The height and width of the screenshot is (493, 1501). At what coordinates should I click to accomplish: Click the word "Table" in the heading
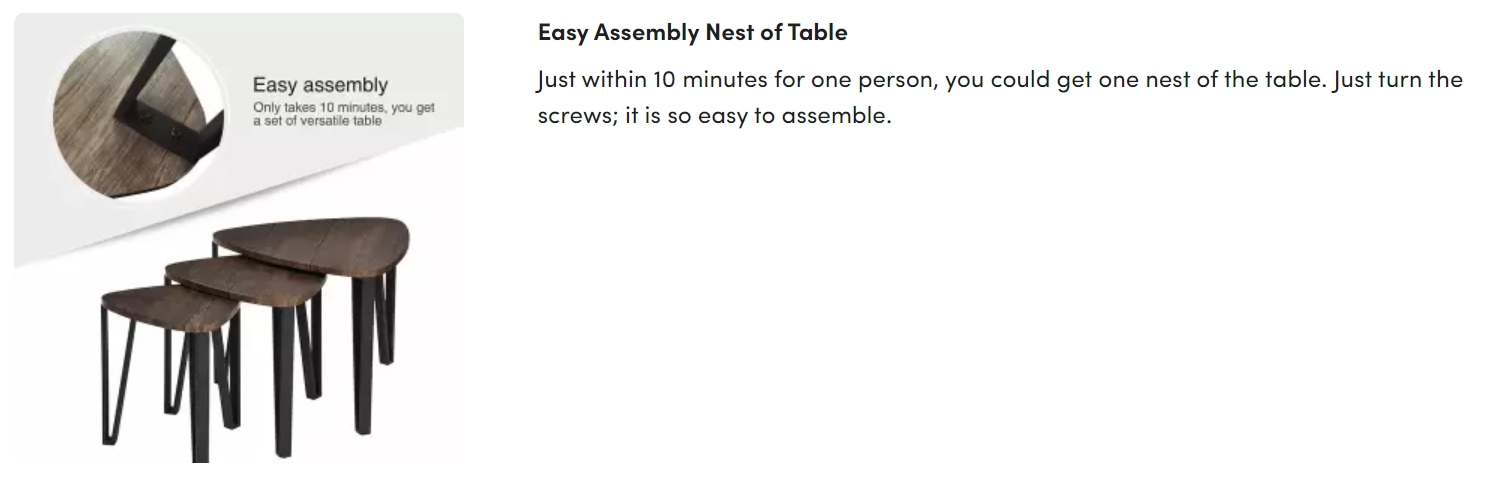point(820,32)
